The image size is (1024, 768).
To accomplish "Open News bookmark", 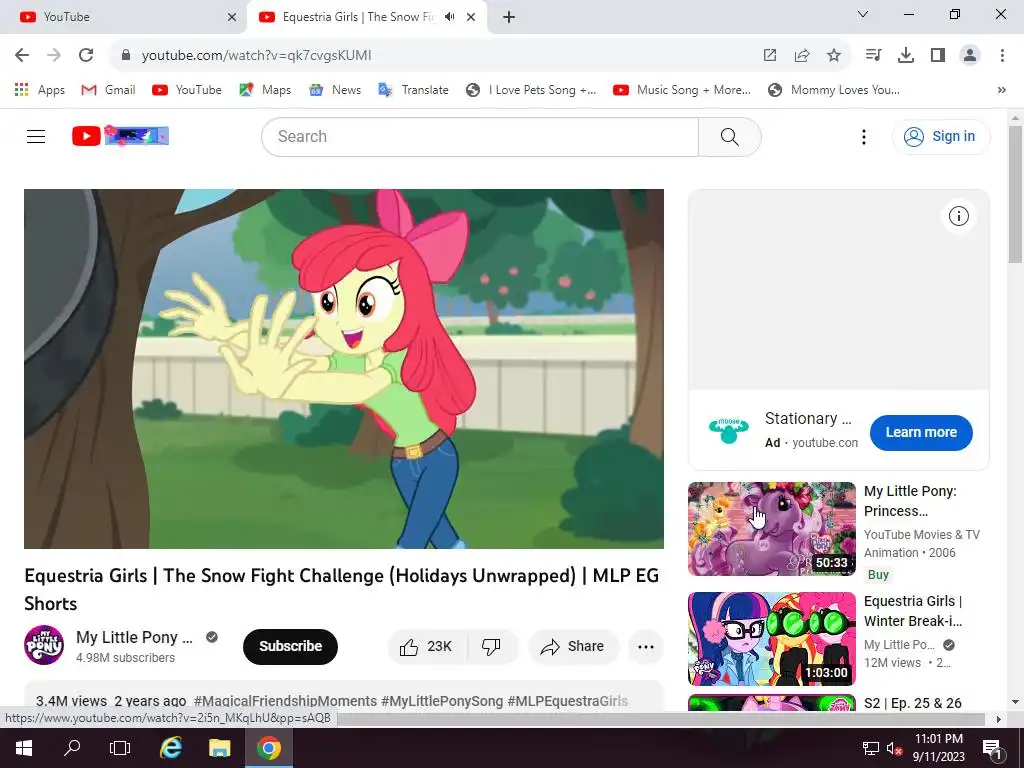I will coord(335,90).
